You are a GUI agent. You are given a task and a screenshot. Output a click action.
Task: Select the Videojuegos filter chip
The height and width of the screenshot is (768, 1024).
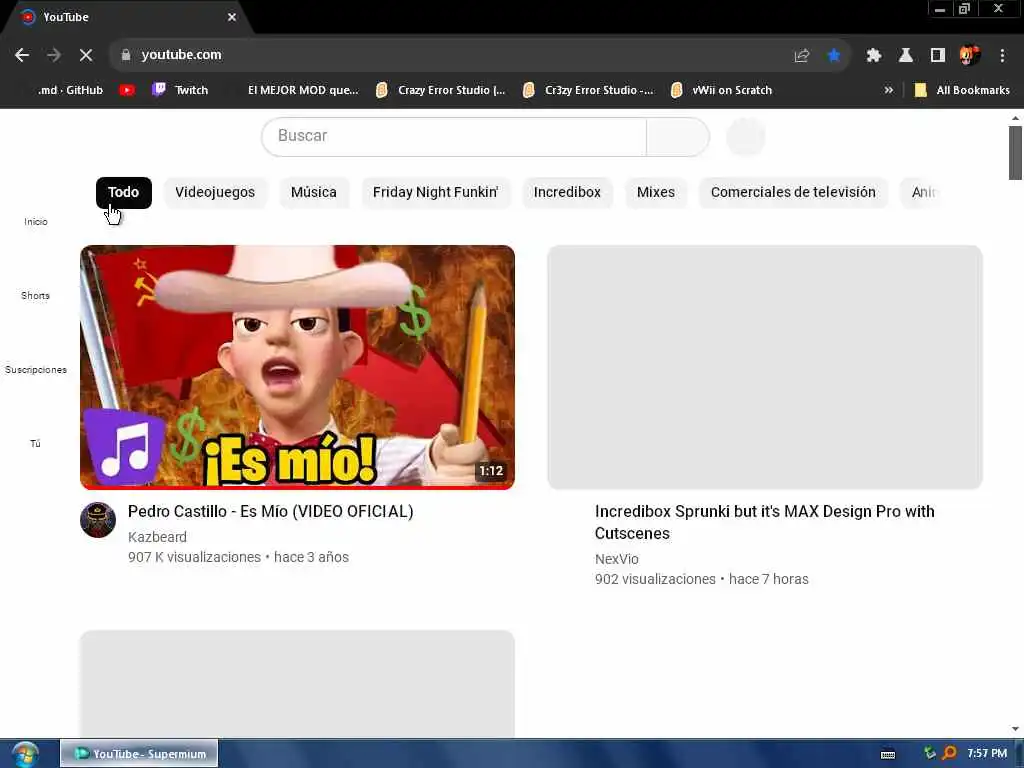(x=215, y=193)
